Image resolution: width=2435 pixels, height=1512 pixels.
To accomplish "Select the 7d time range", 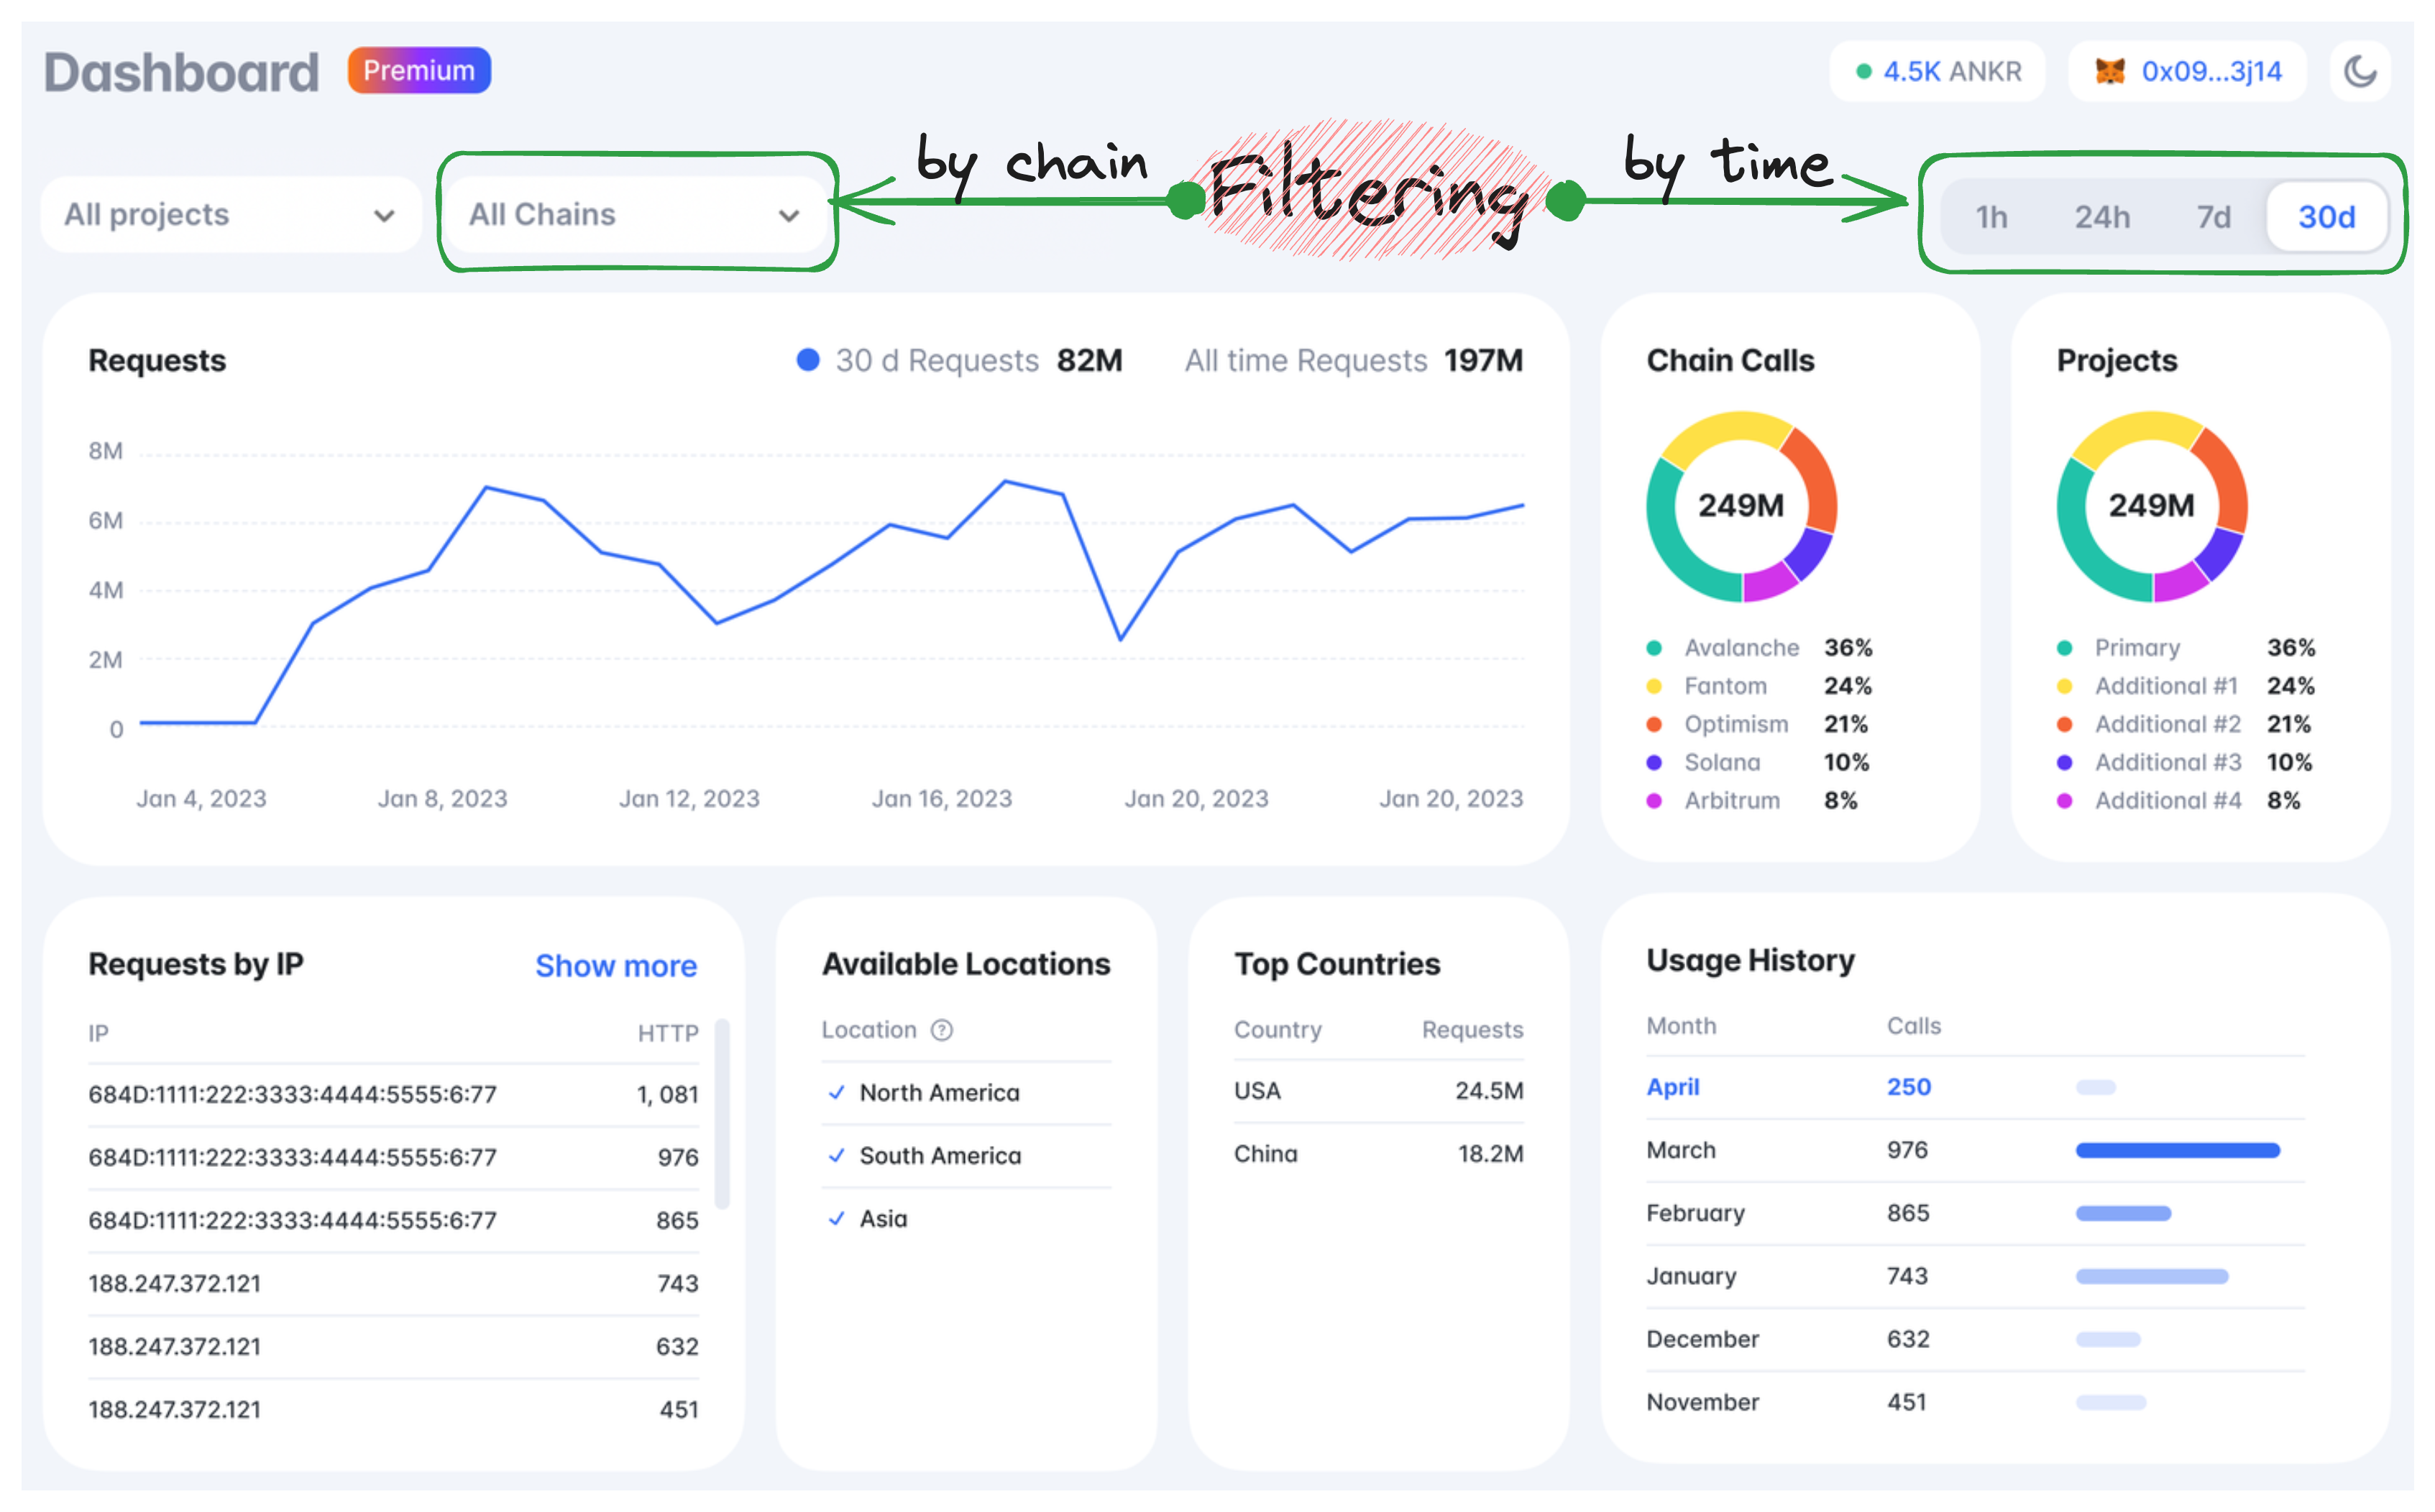I will [x=2213, y=217].
